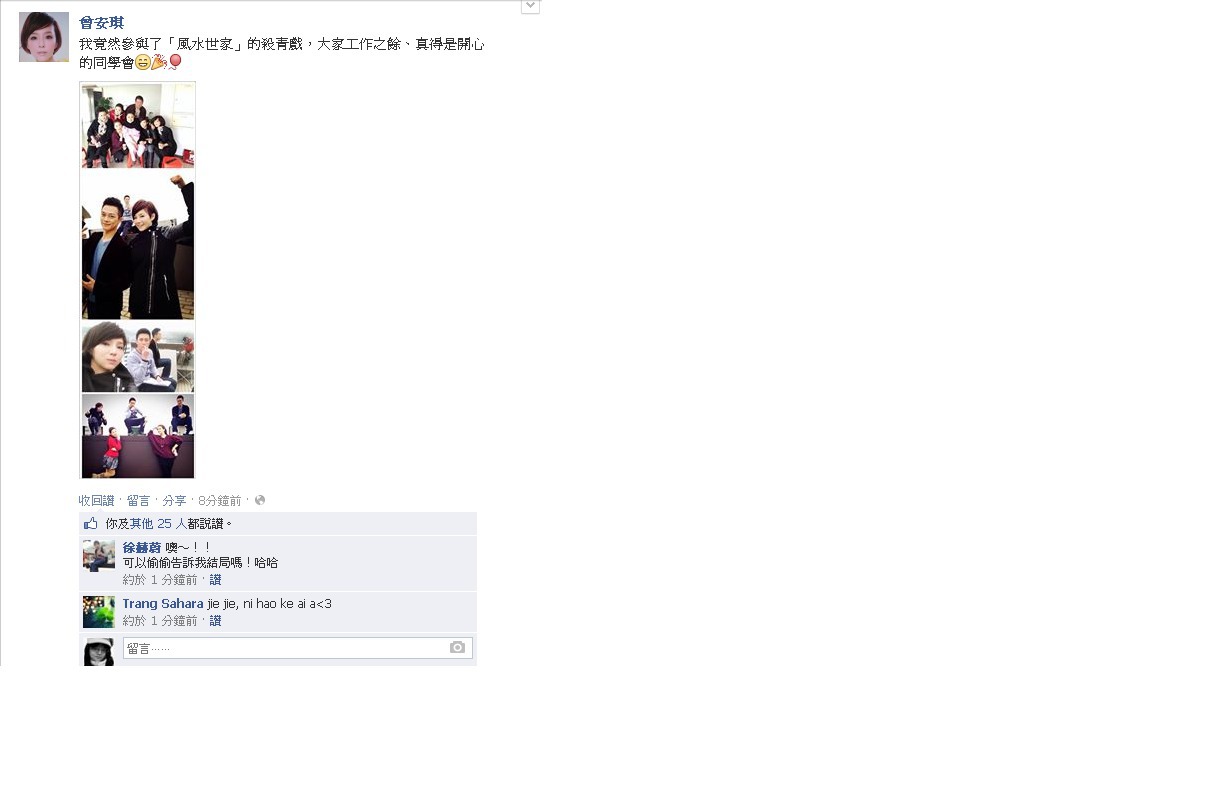Open 曾安琪's profile name link
This screenshot has width=1210, height=801.
(x=102, y=22)
